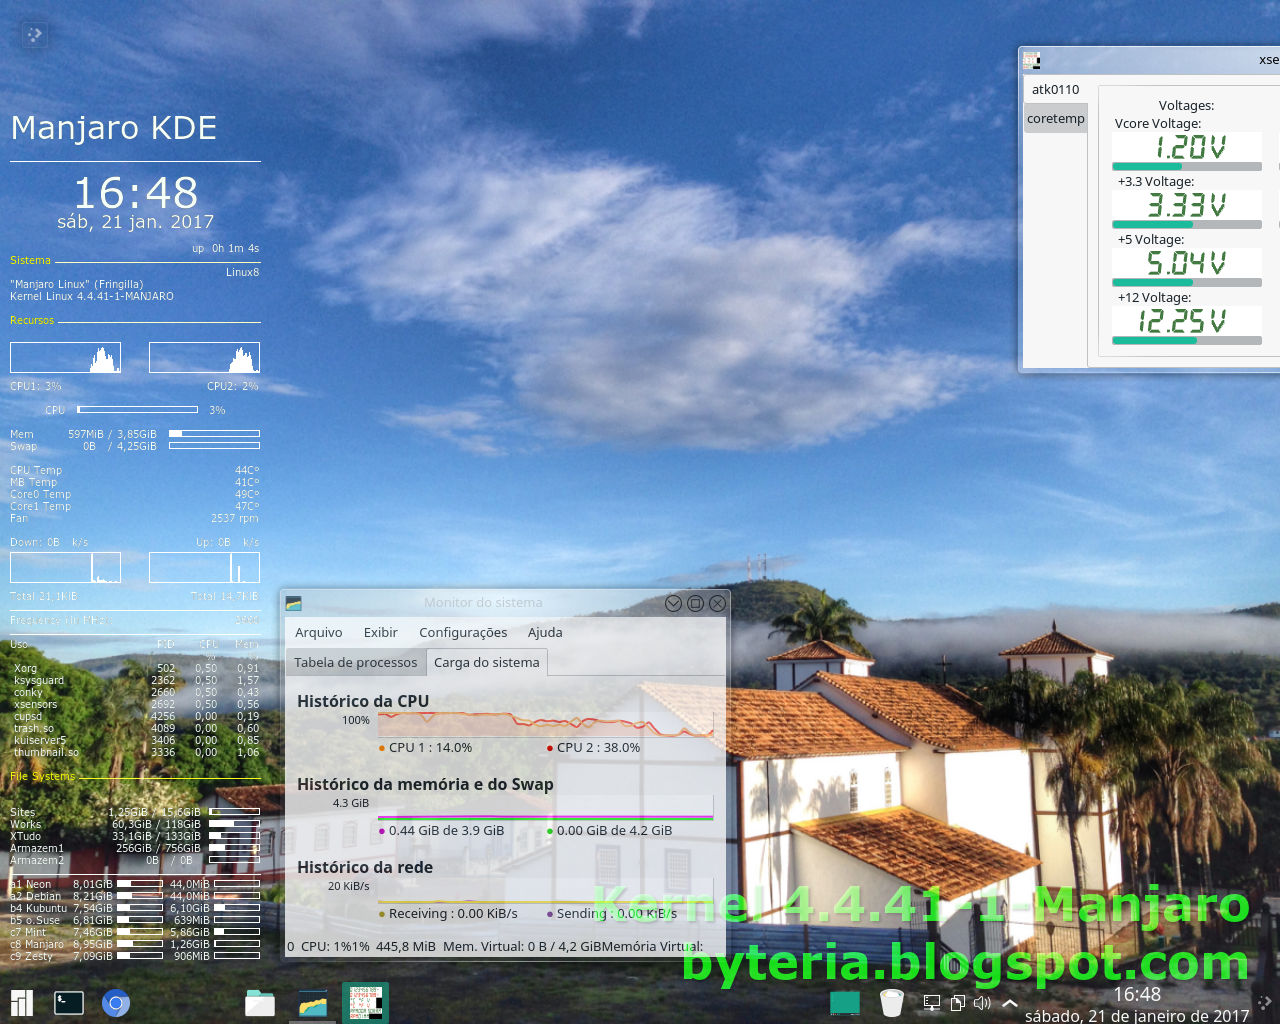Open the Trash from the panel
Viewport: 1280px width, 1024px height.
click(892, 1003)
